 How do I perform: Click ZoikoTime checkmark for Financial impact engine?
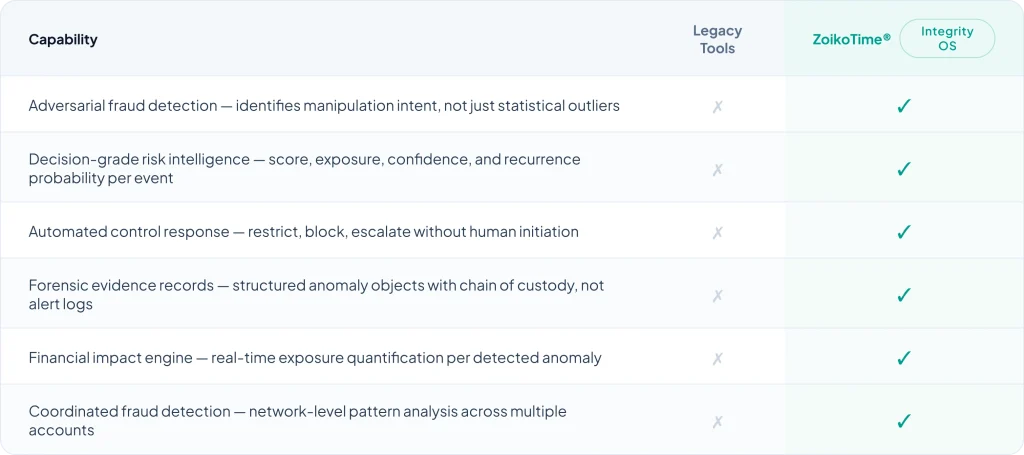point(904,358)
